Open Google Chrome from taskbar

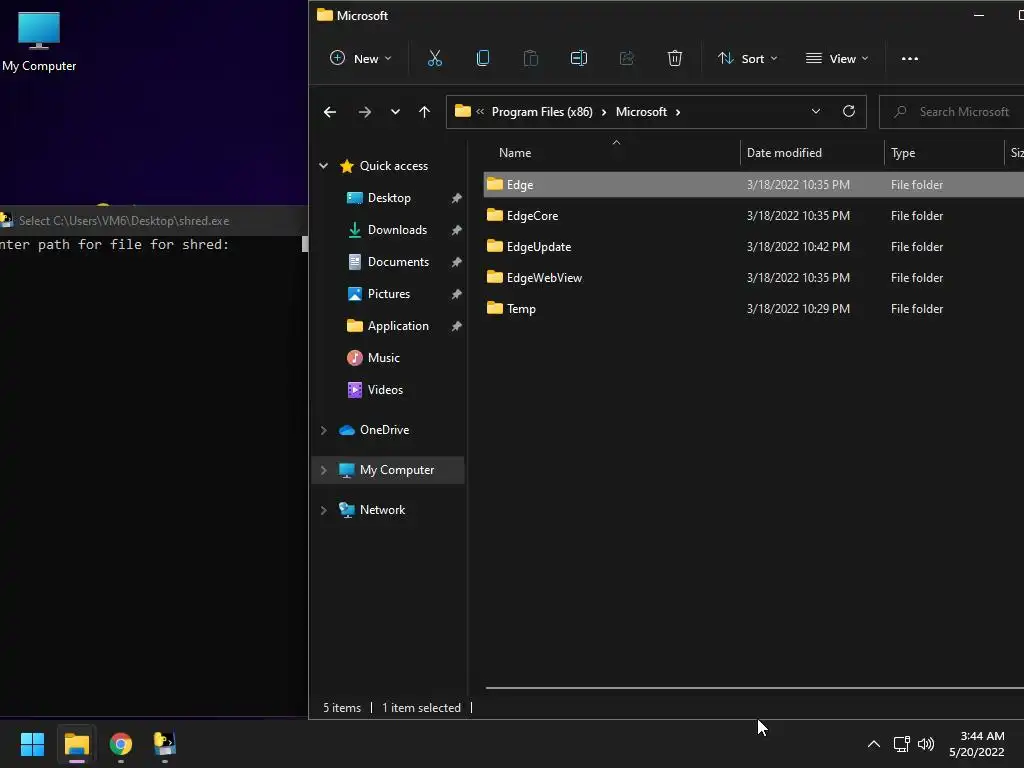121,744
